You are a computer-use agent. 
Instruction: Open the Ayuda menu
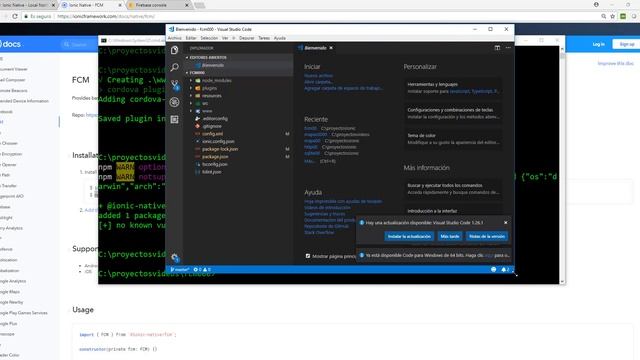pos(280,38)
